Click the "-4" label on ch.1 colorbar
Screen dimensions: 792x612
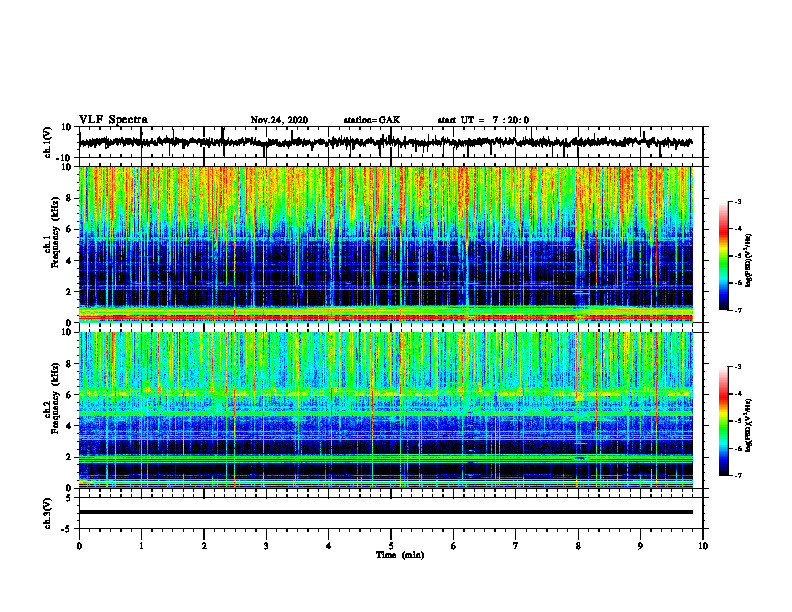(737, 229)
